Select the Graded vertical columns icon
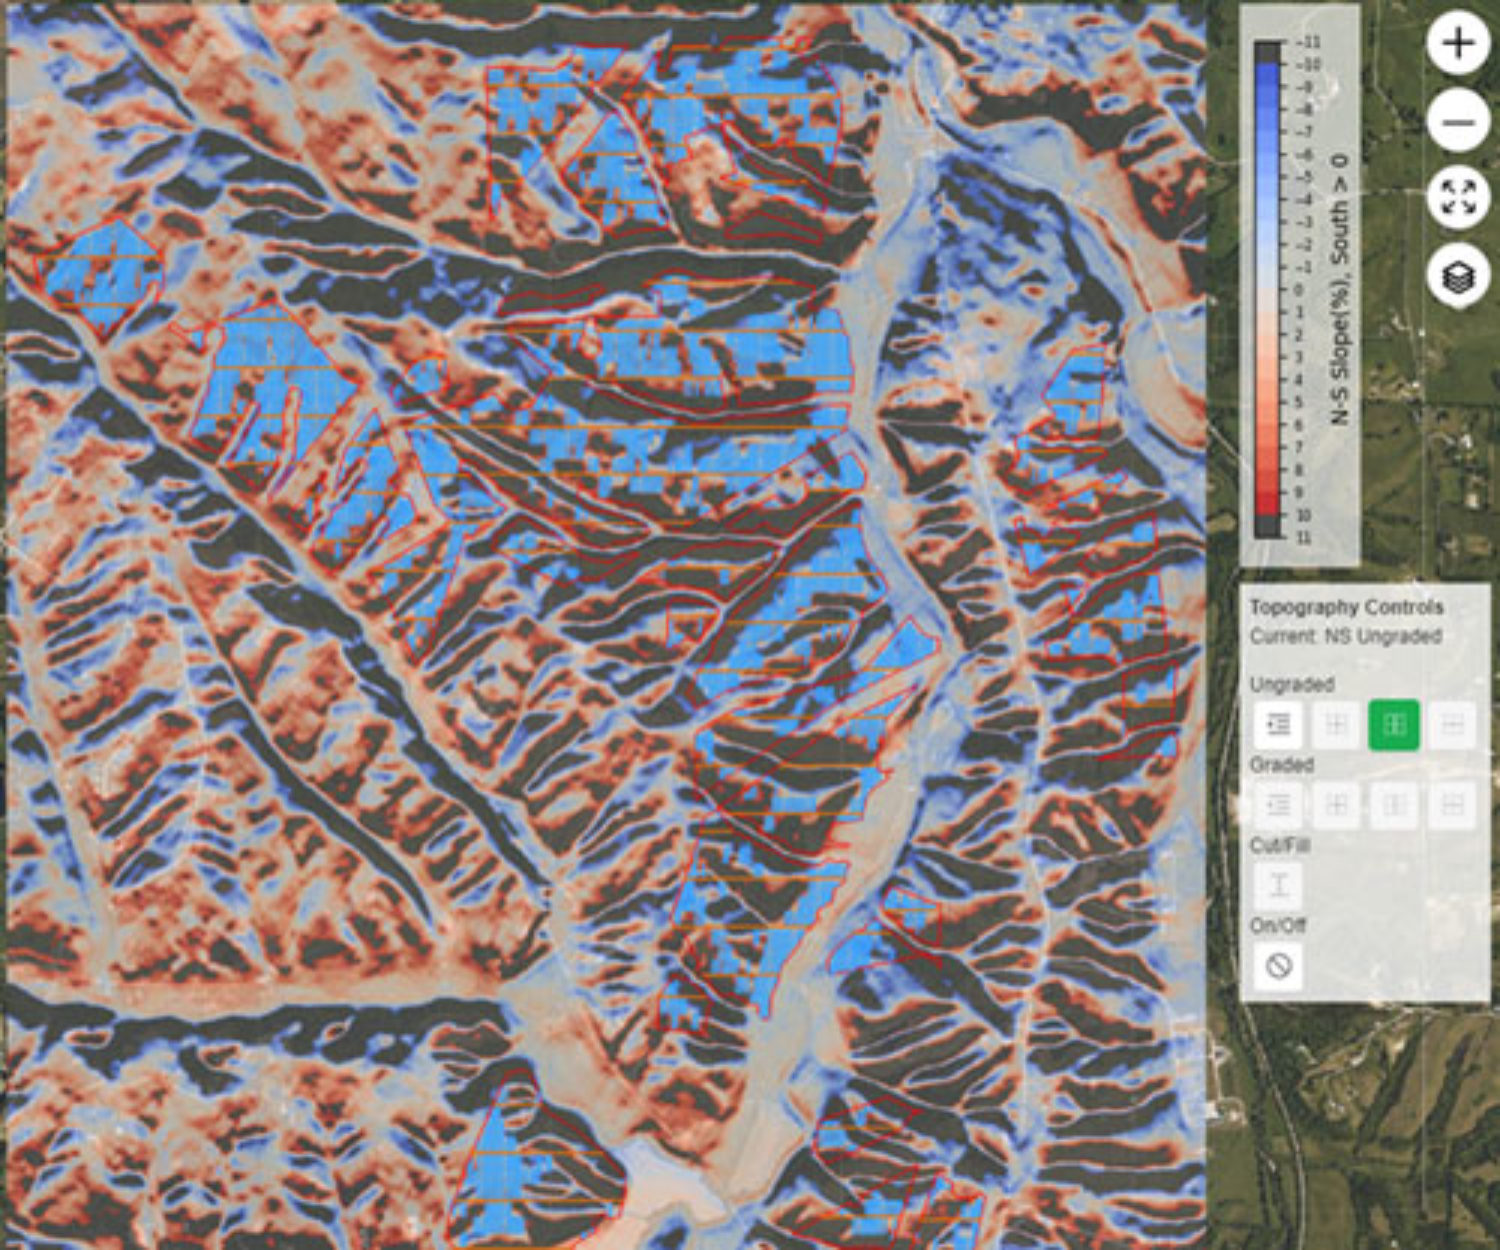1500x1250 pixels. (x=1394, y=804)
